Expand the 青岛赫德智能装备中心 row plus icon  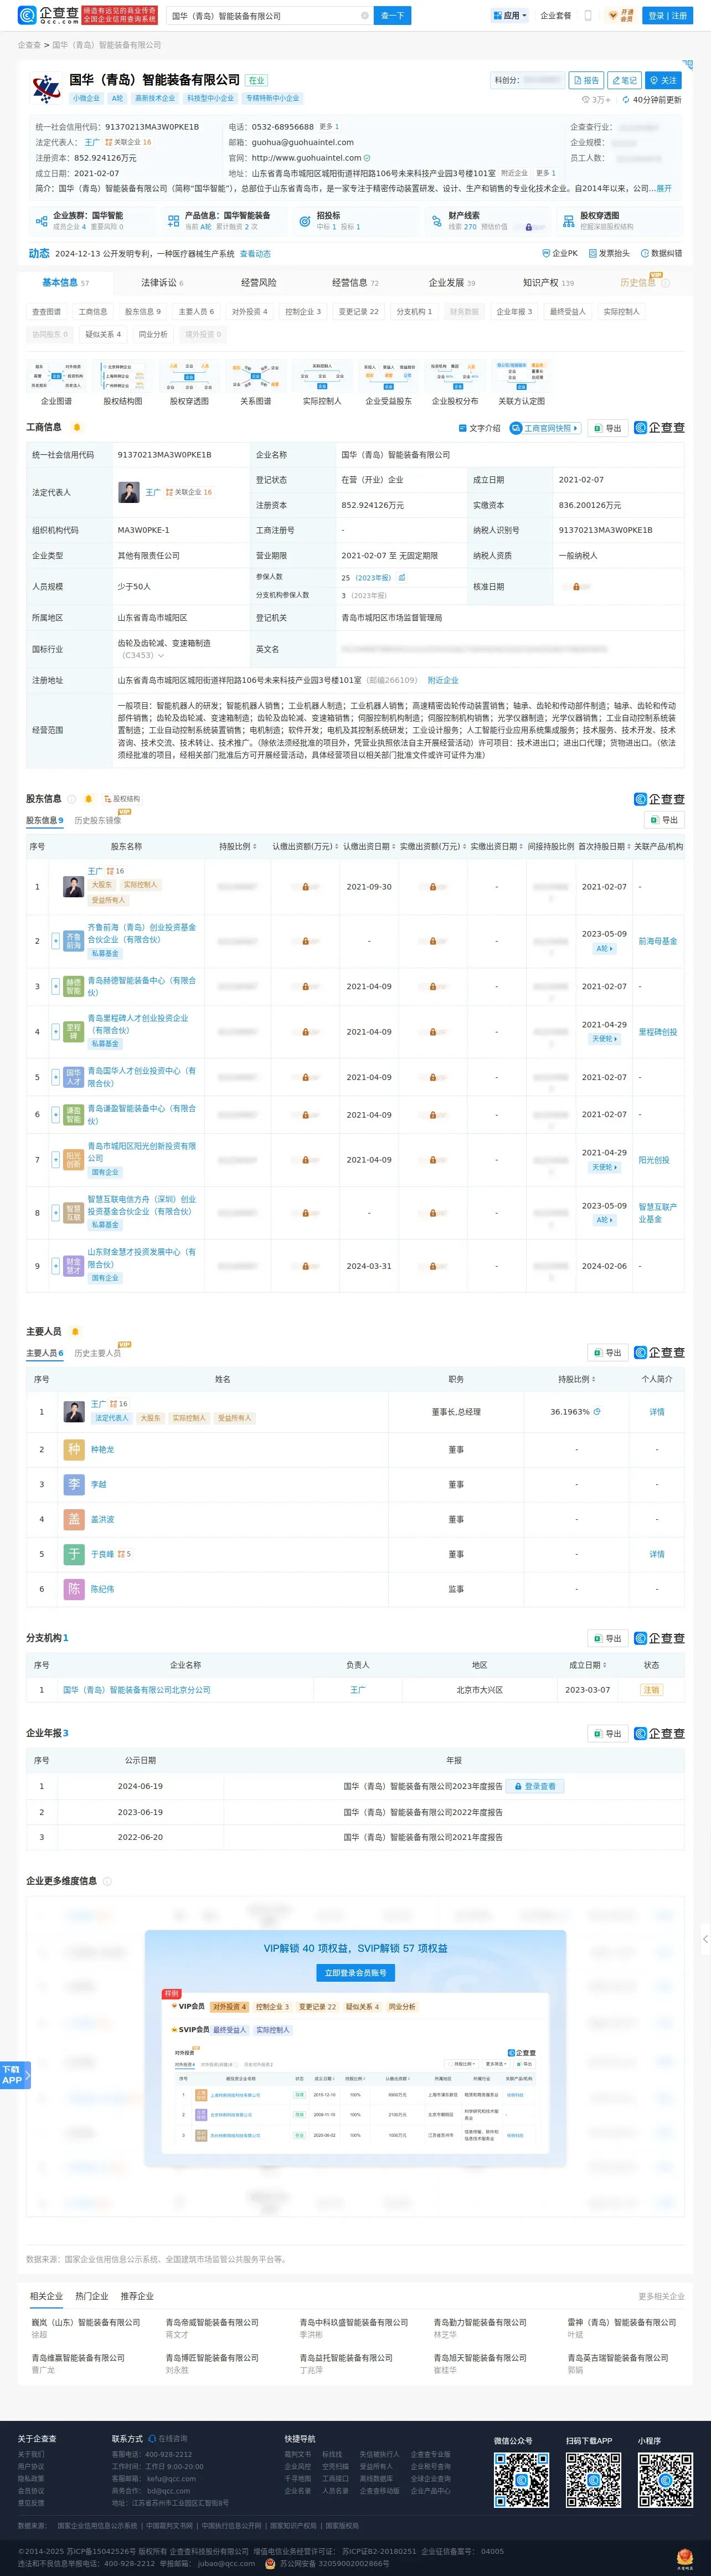(x=55, y=987)
